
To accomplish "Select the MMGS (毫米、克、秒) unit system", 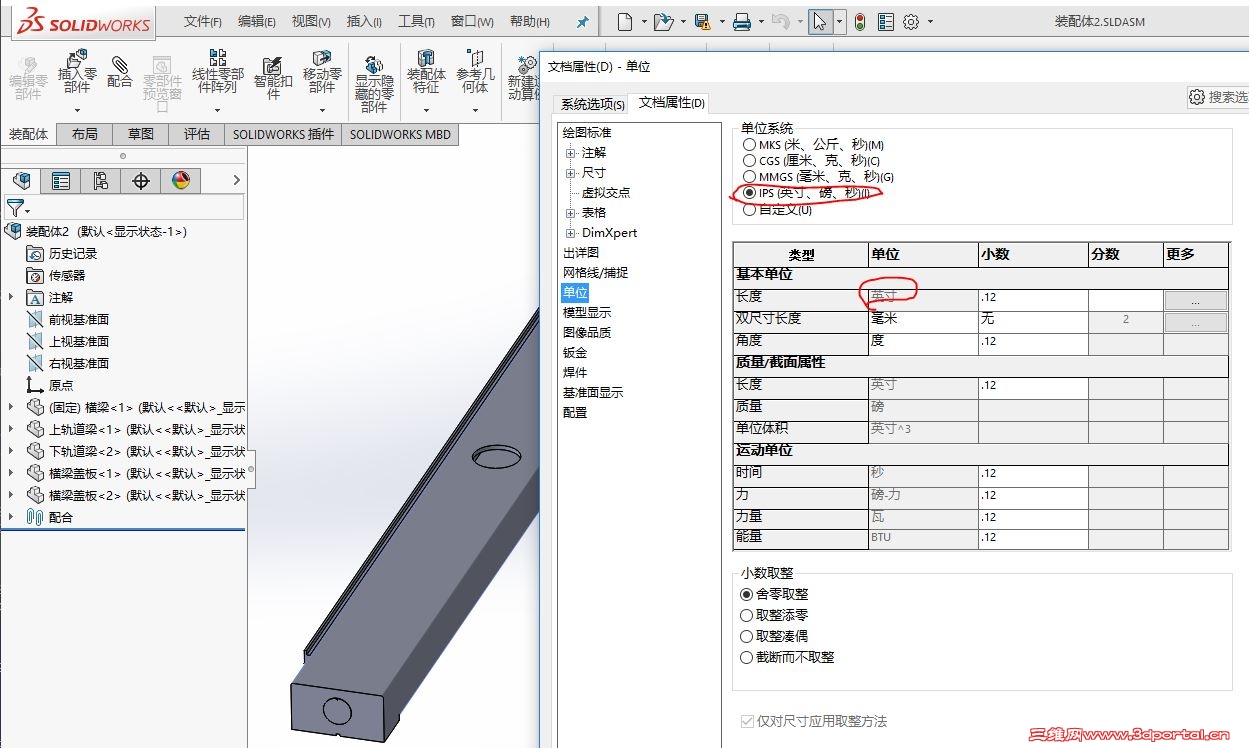I will 749,176.
